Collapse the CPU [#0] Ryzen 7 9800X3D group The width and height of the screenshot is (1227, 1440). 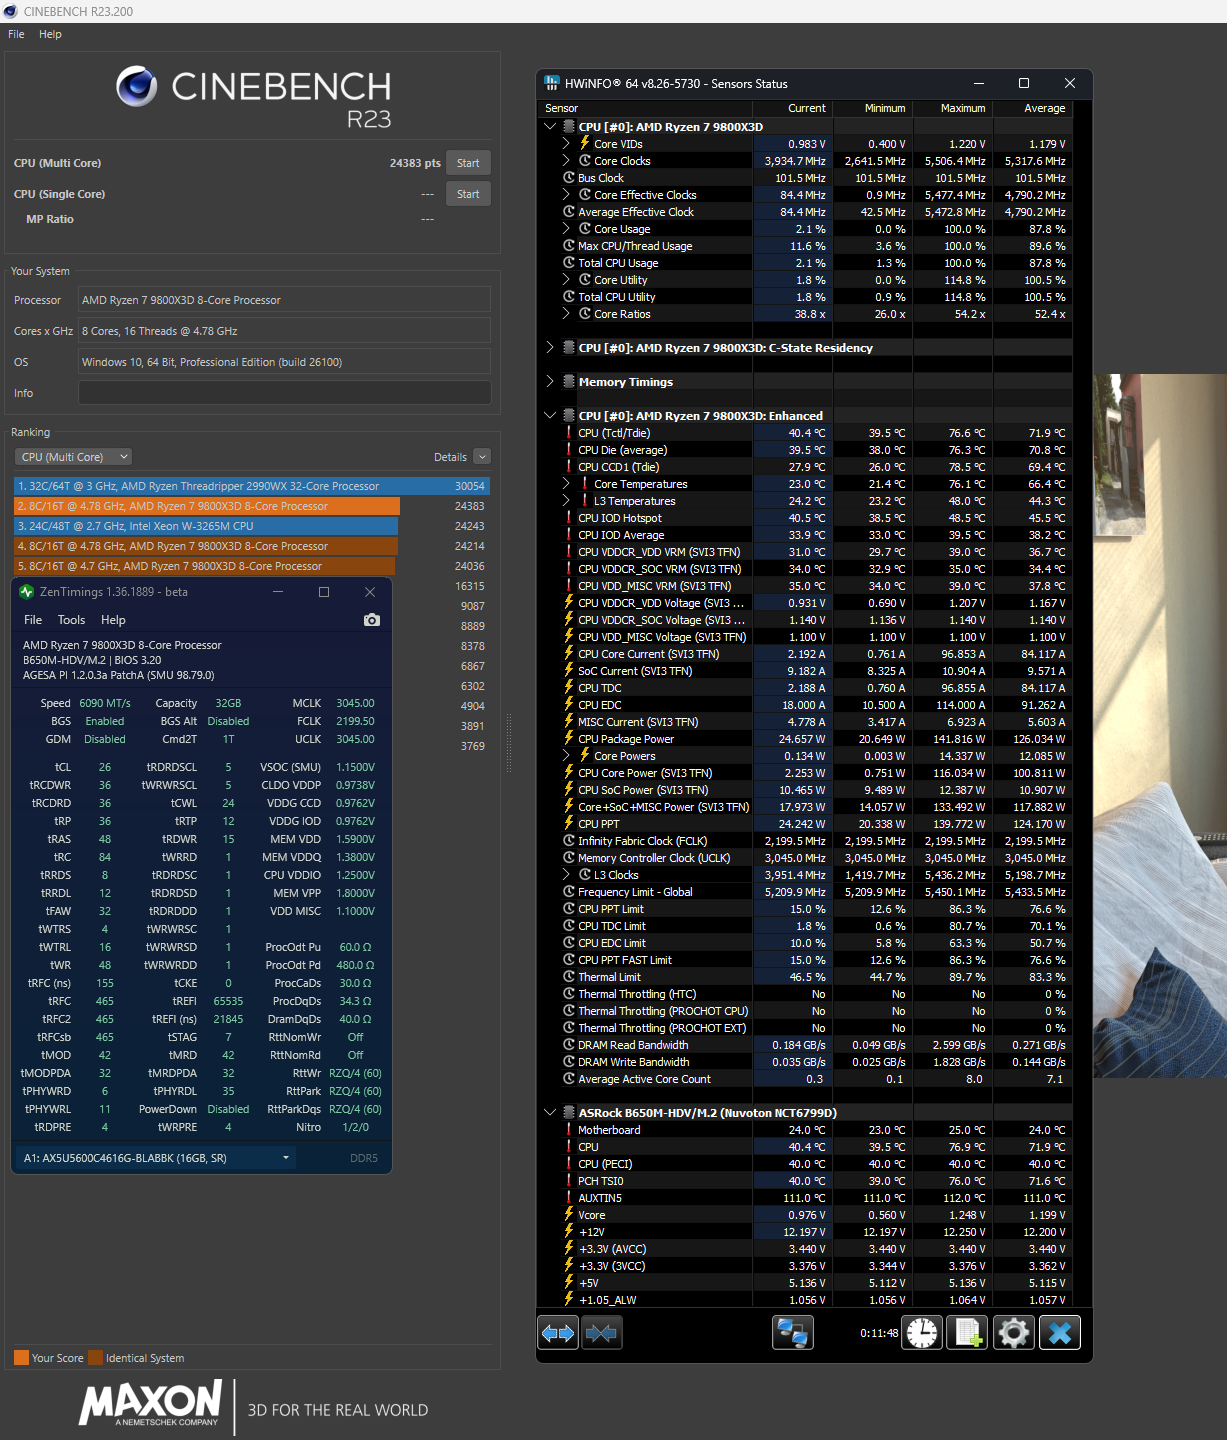[550, 127]
